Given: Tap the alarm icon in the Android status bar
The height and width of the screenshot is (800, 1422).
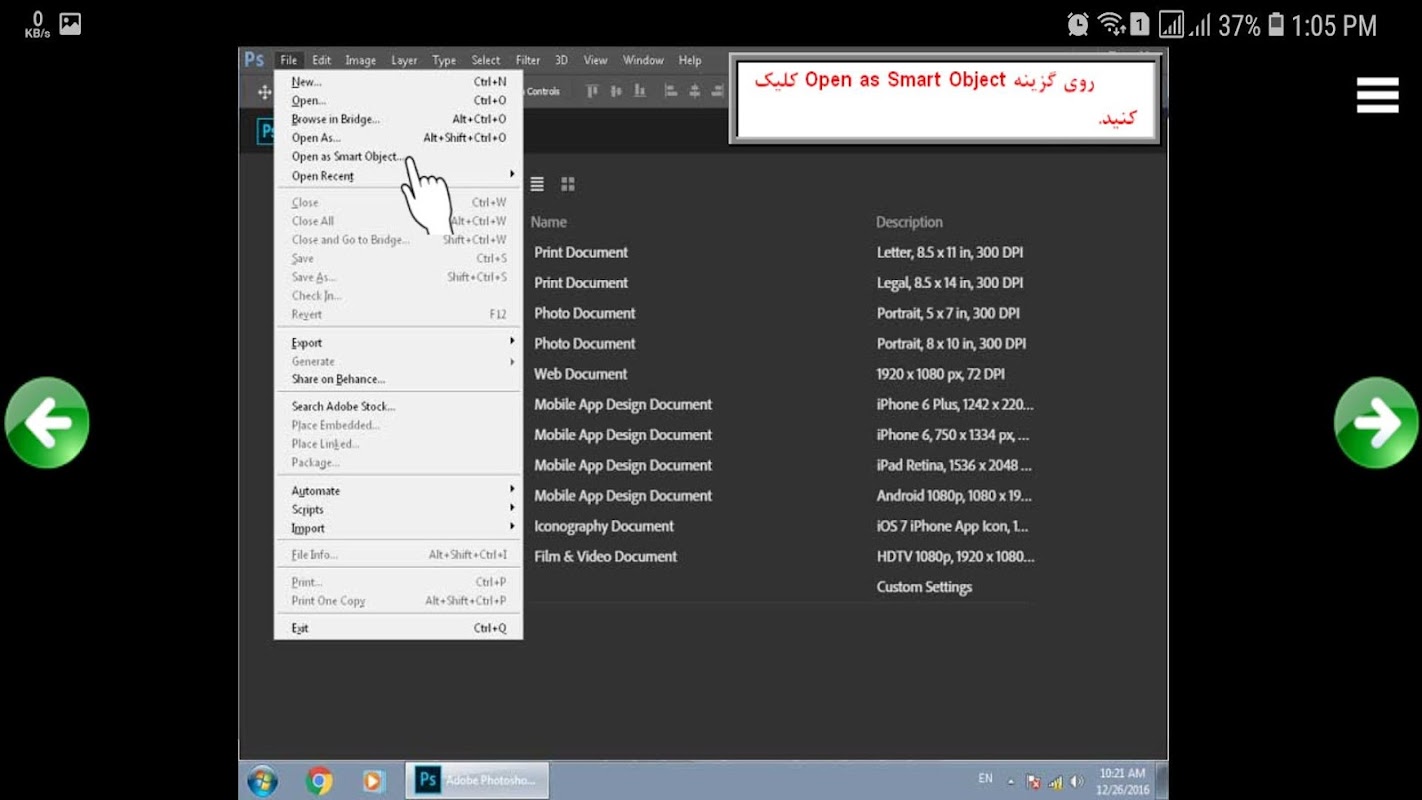Looking at the screenshot, I should tap(1078, 25).
